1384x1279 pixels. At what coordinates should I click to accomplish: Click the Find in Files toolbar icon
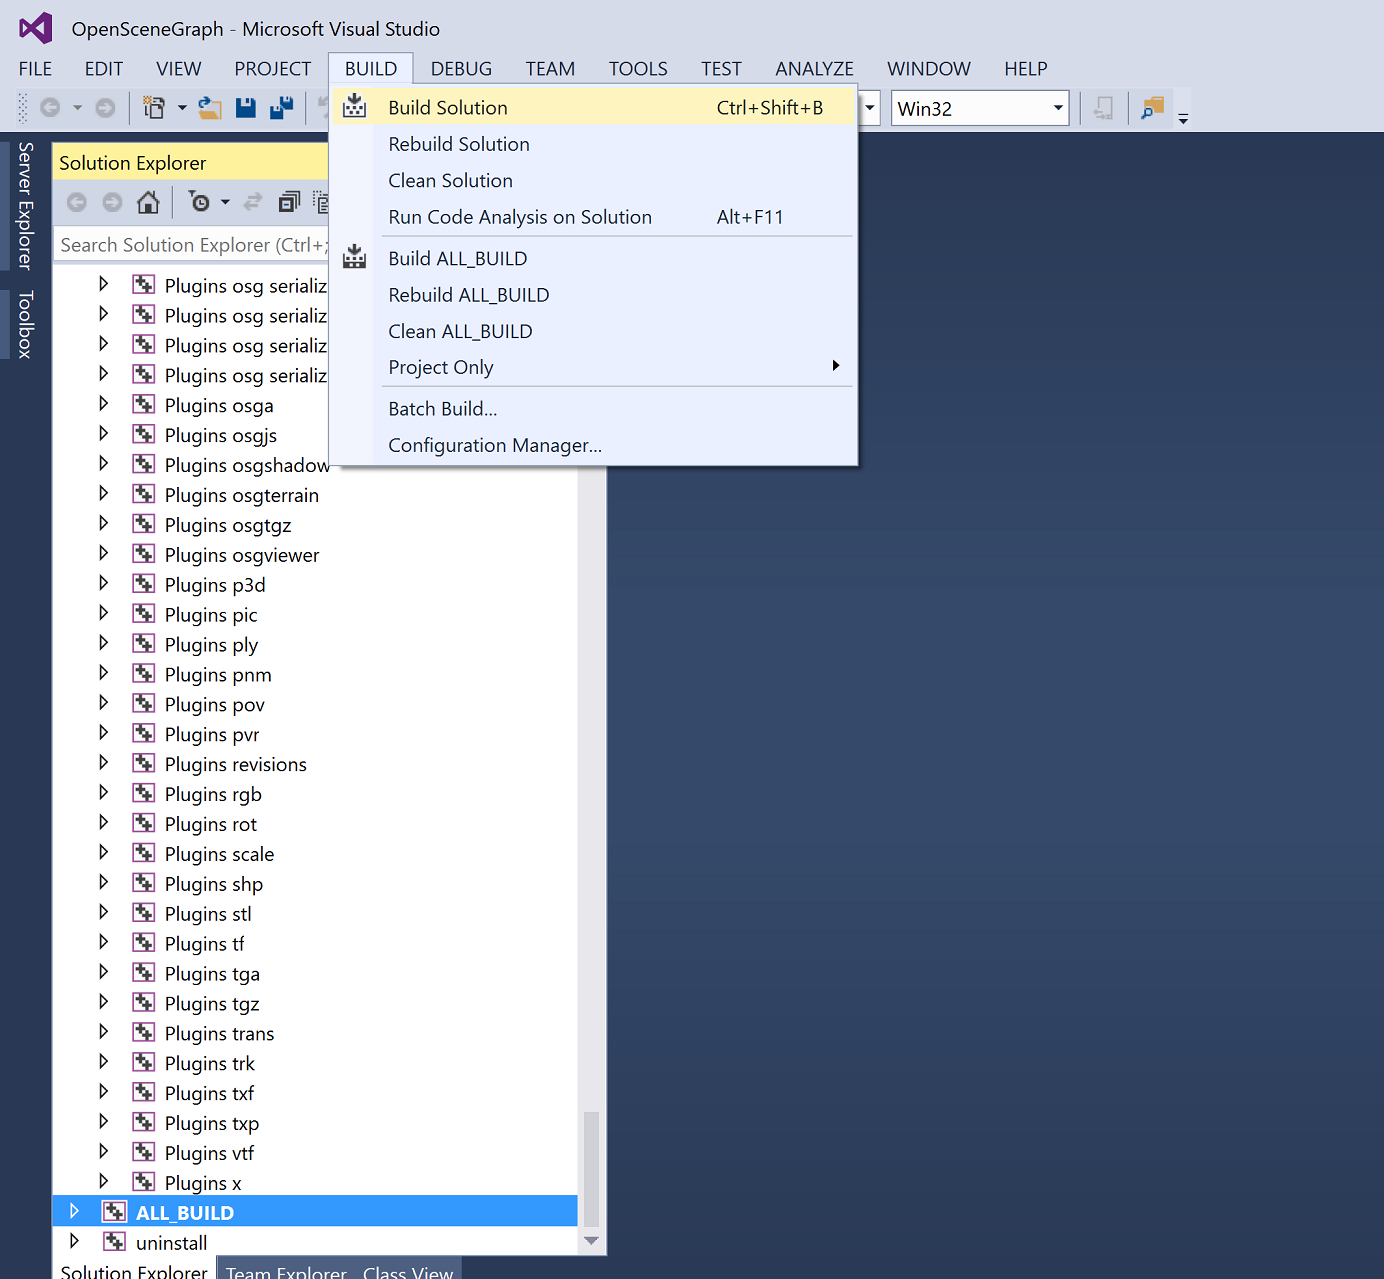(1153, 108)
